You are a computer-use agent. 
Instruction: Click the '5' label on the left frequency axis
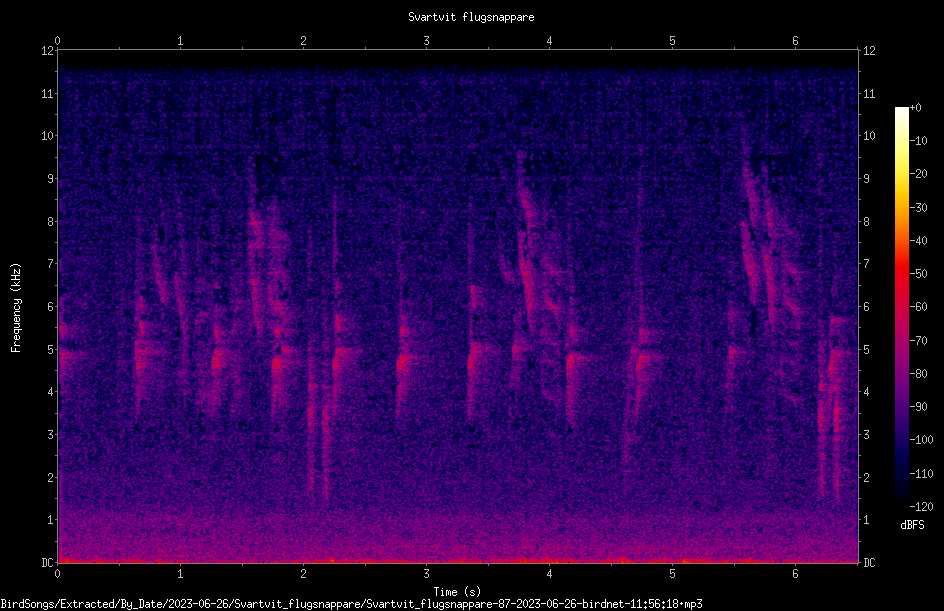(x=51, y=349)
